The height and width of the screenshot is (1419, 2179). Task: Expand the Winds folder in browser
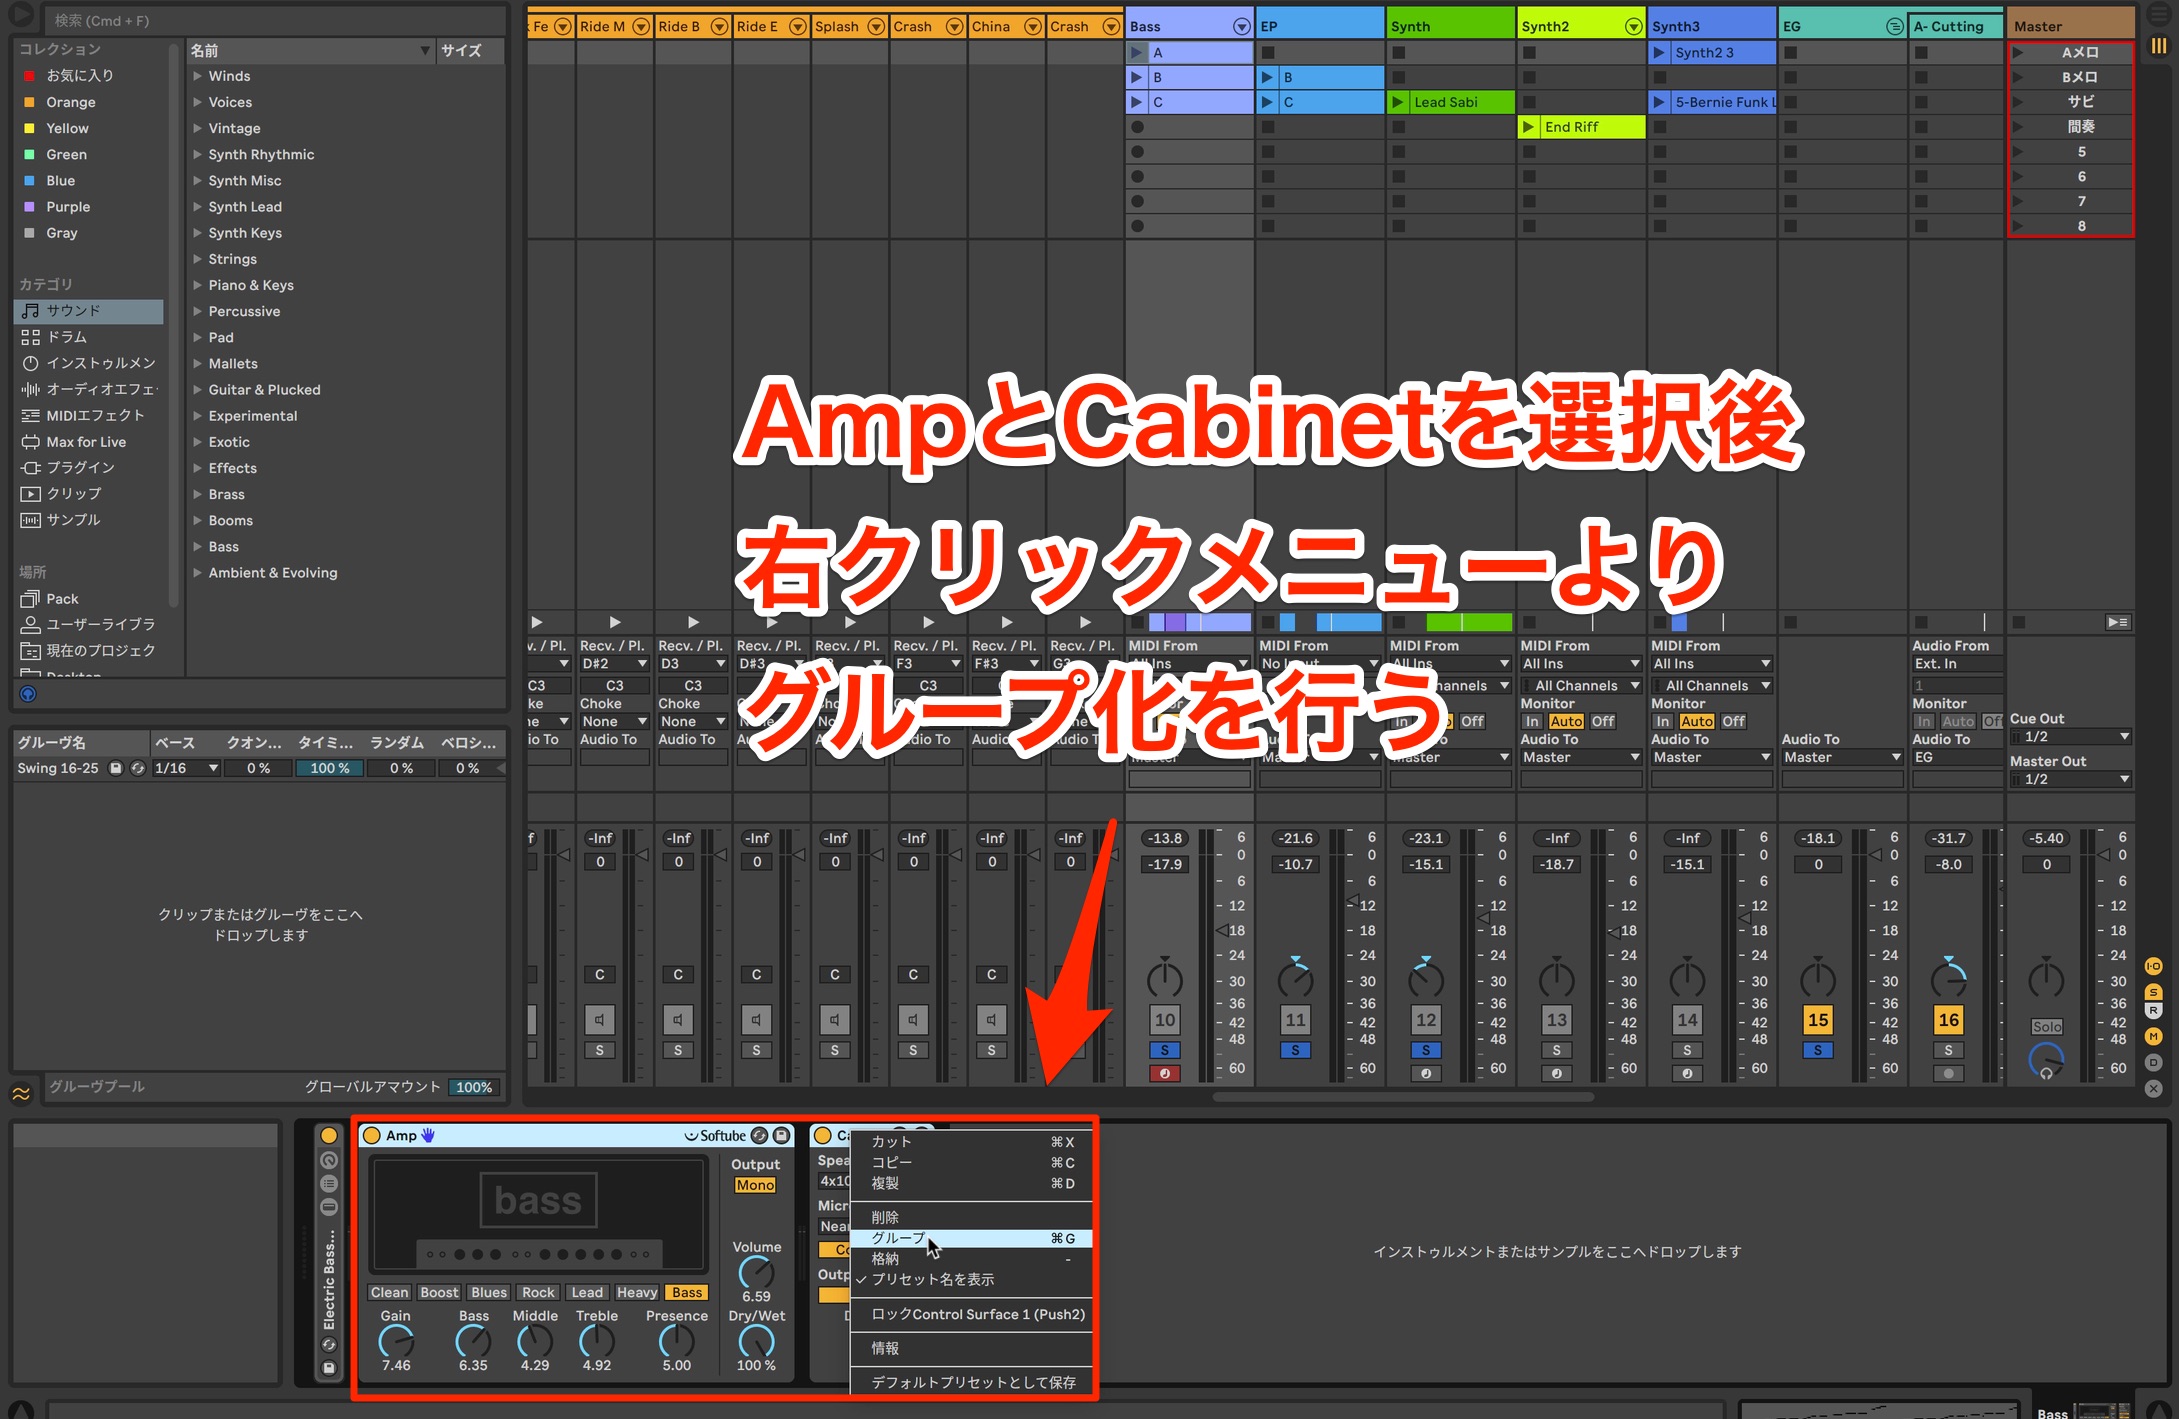(x=198, y=76)
